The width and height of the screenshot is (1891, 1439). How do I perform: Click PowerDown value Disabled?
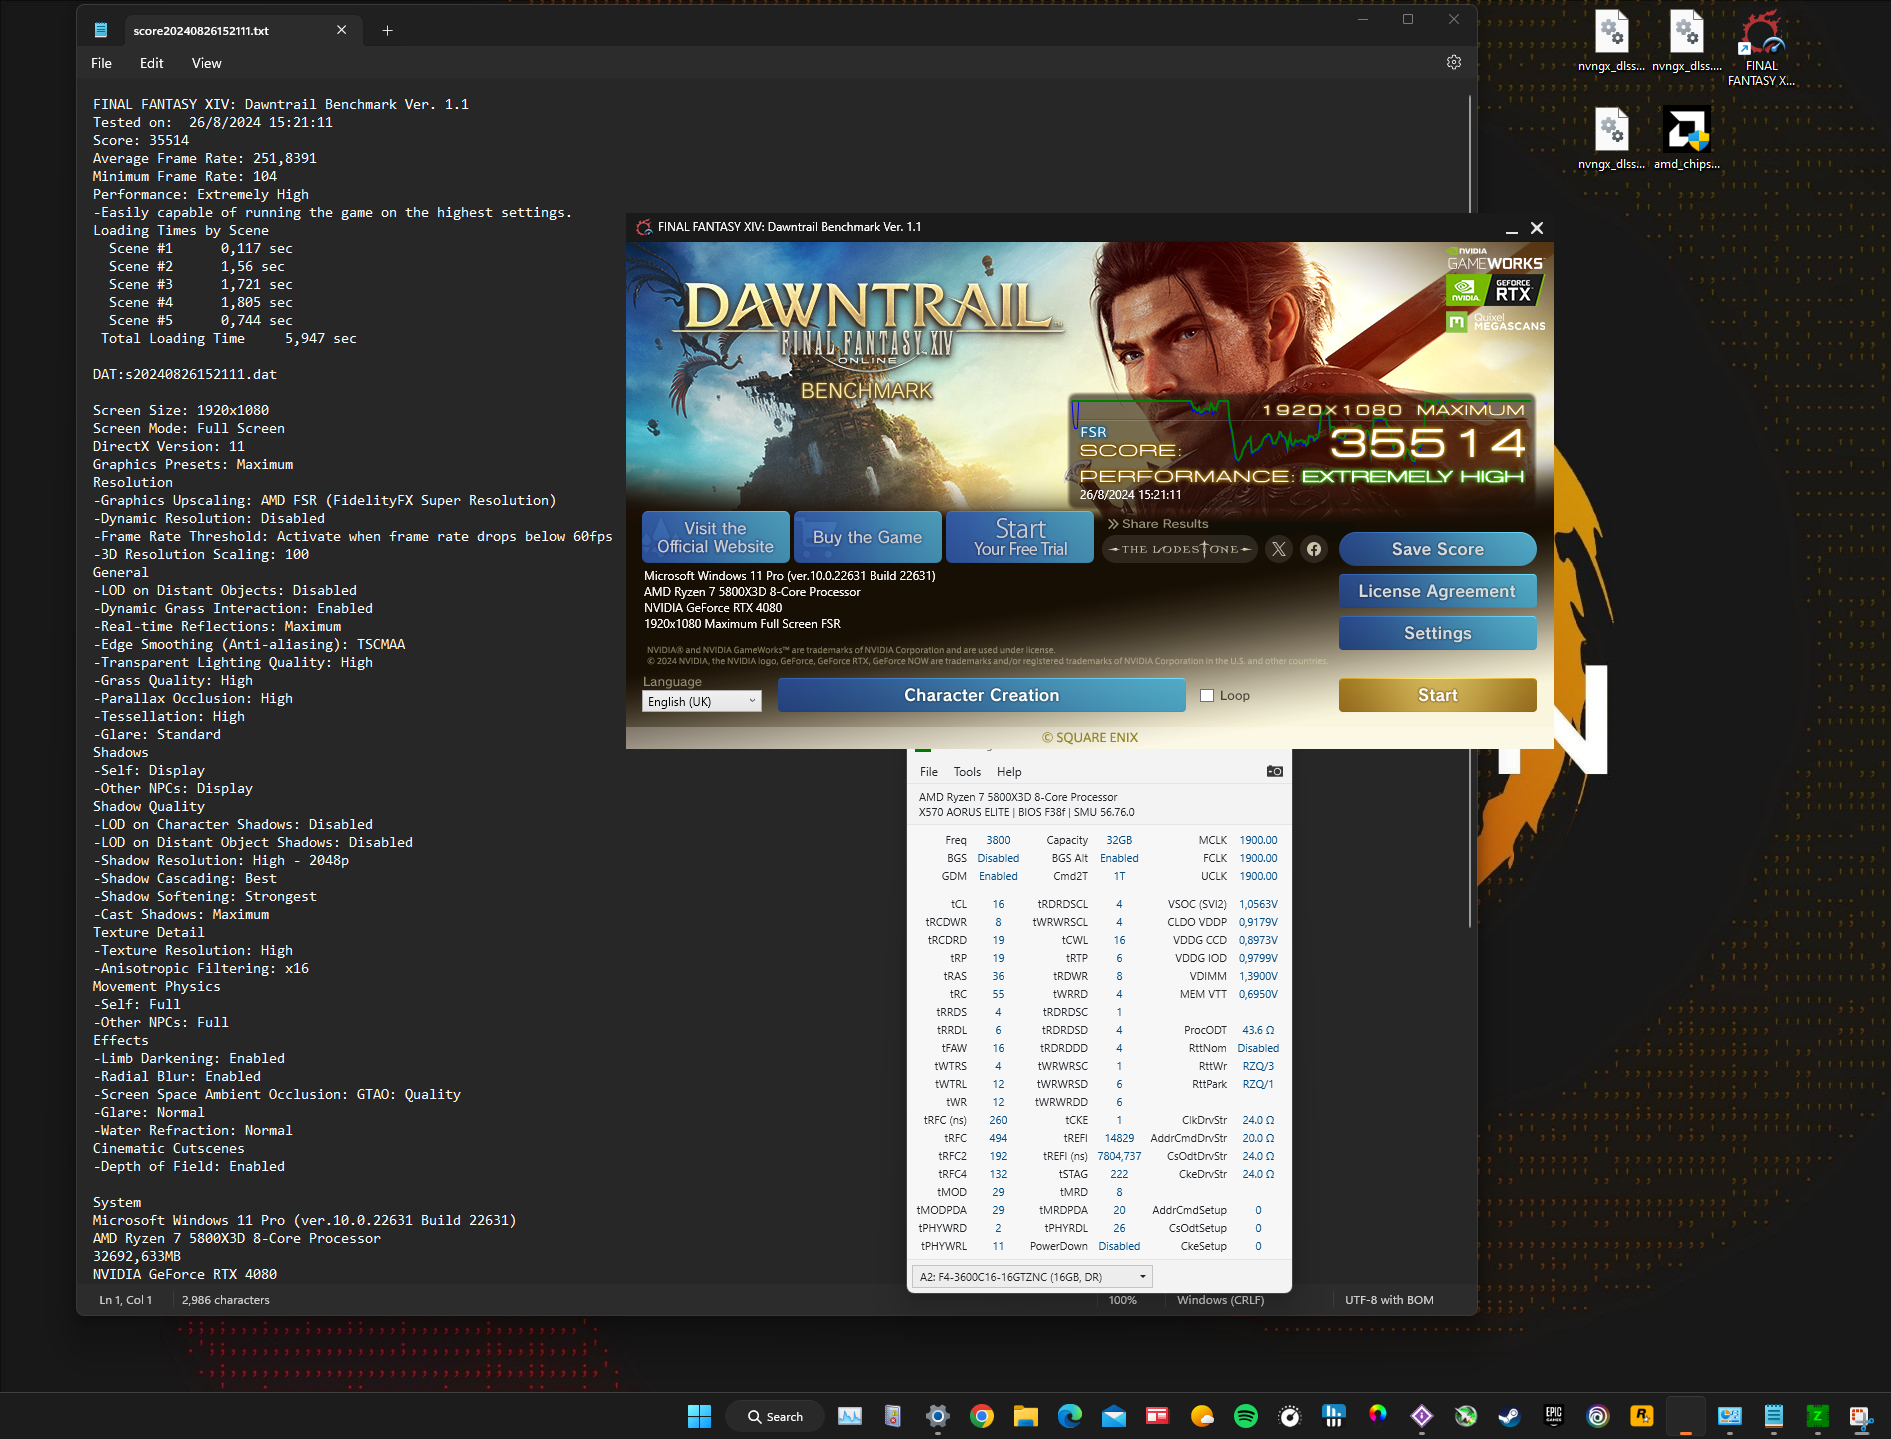[x=1119, y=1246]
